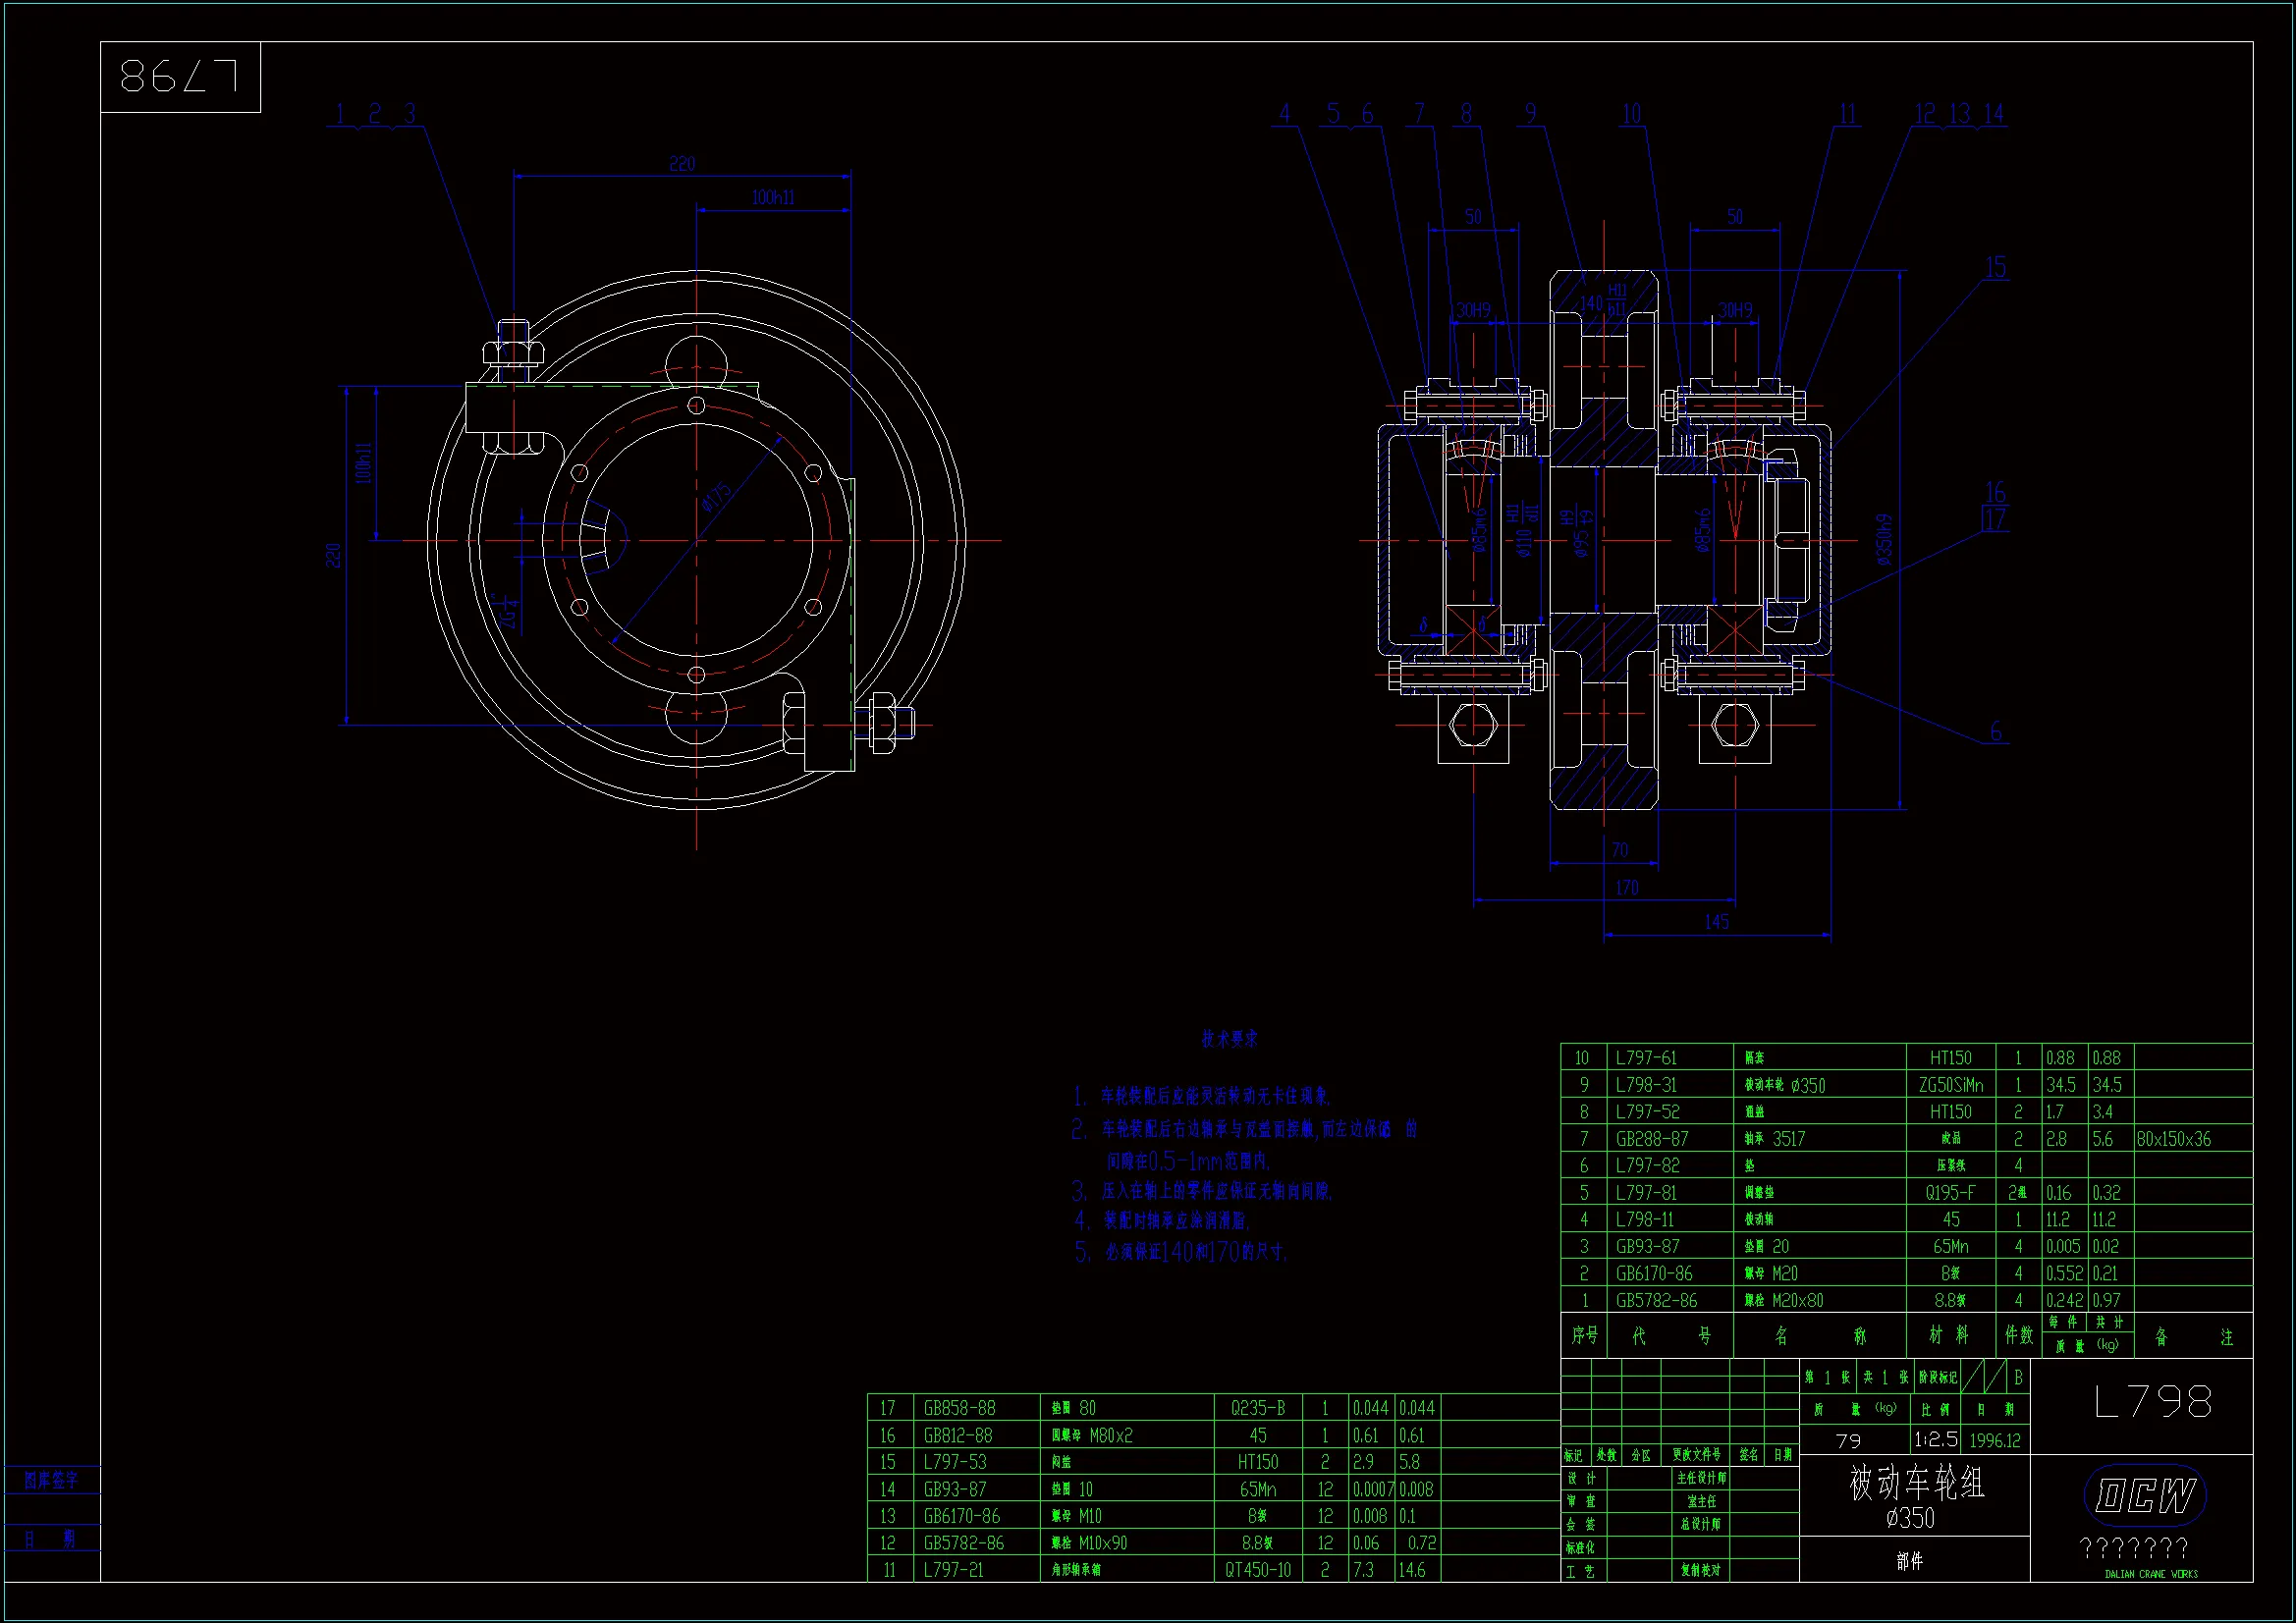Click the large L798 drawing number in title block
The image size is (2296, 1623).
tap(2152, 1402)
